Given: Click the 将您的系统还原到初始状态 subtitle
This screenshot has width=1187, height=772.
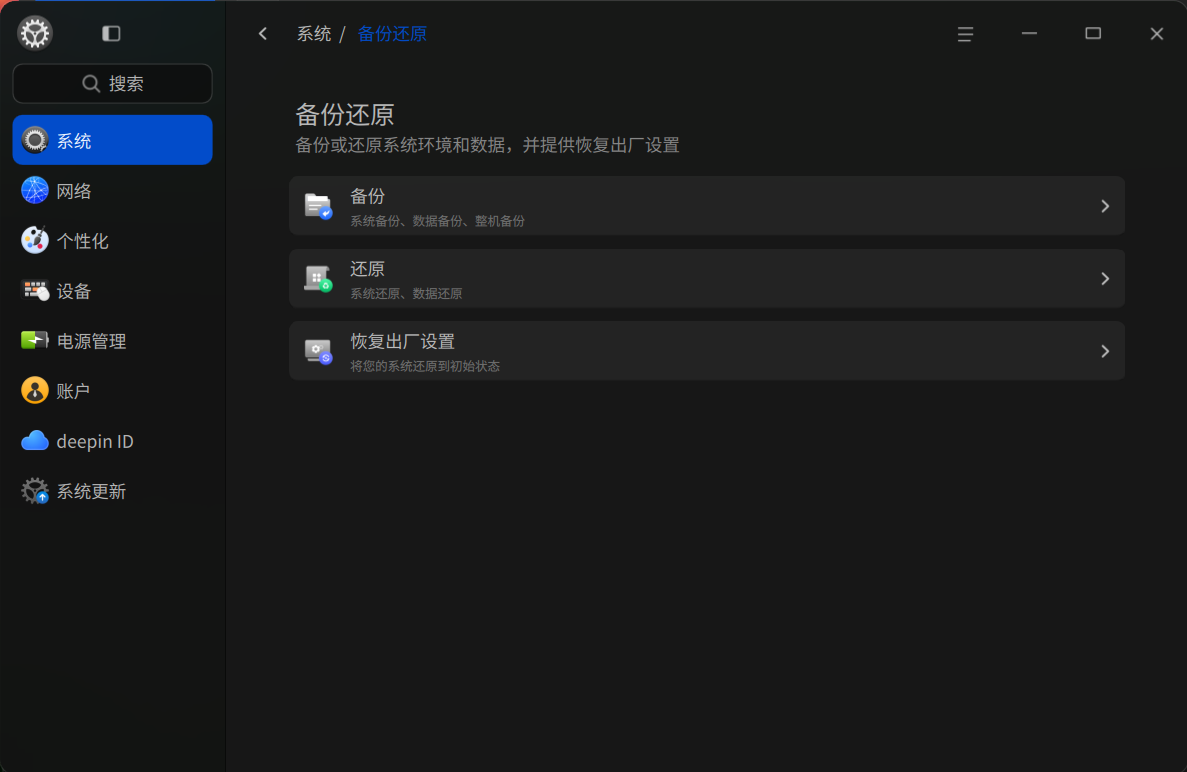Looking at the screenshot, I should 425,366.
